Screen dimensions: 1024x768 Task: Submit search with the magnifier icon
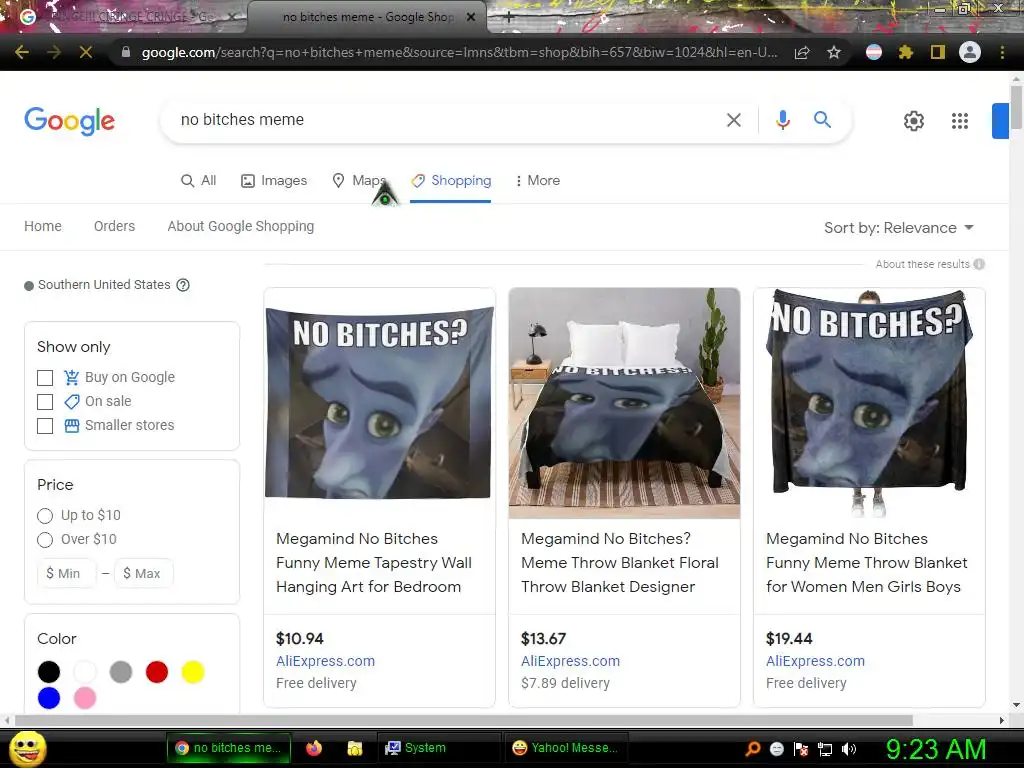pyautogui.click(x=822, y=120)
